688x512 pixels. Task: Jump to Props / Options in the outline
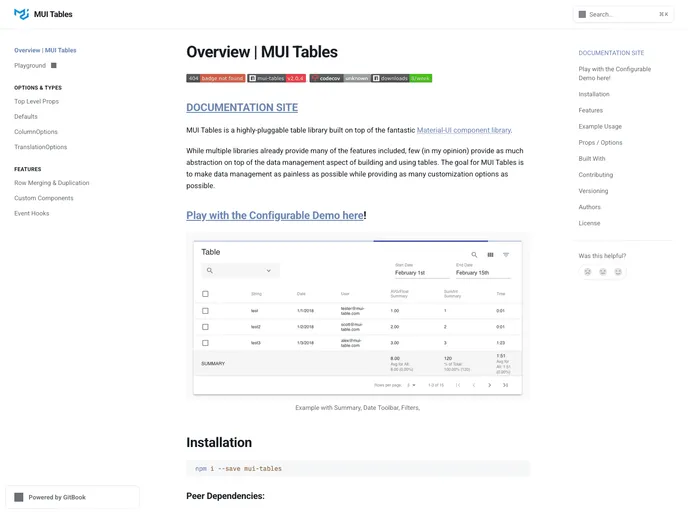[x=600, y=142]
